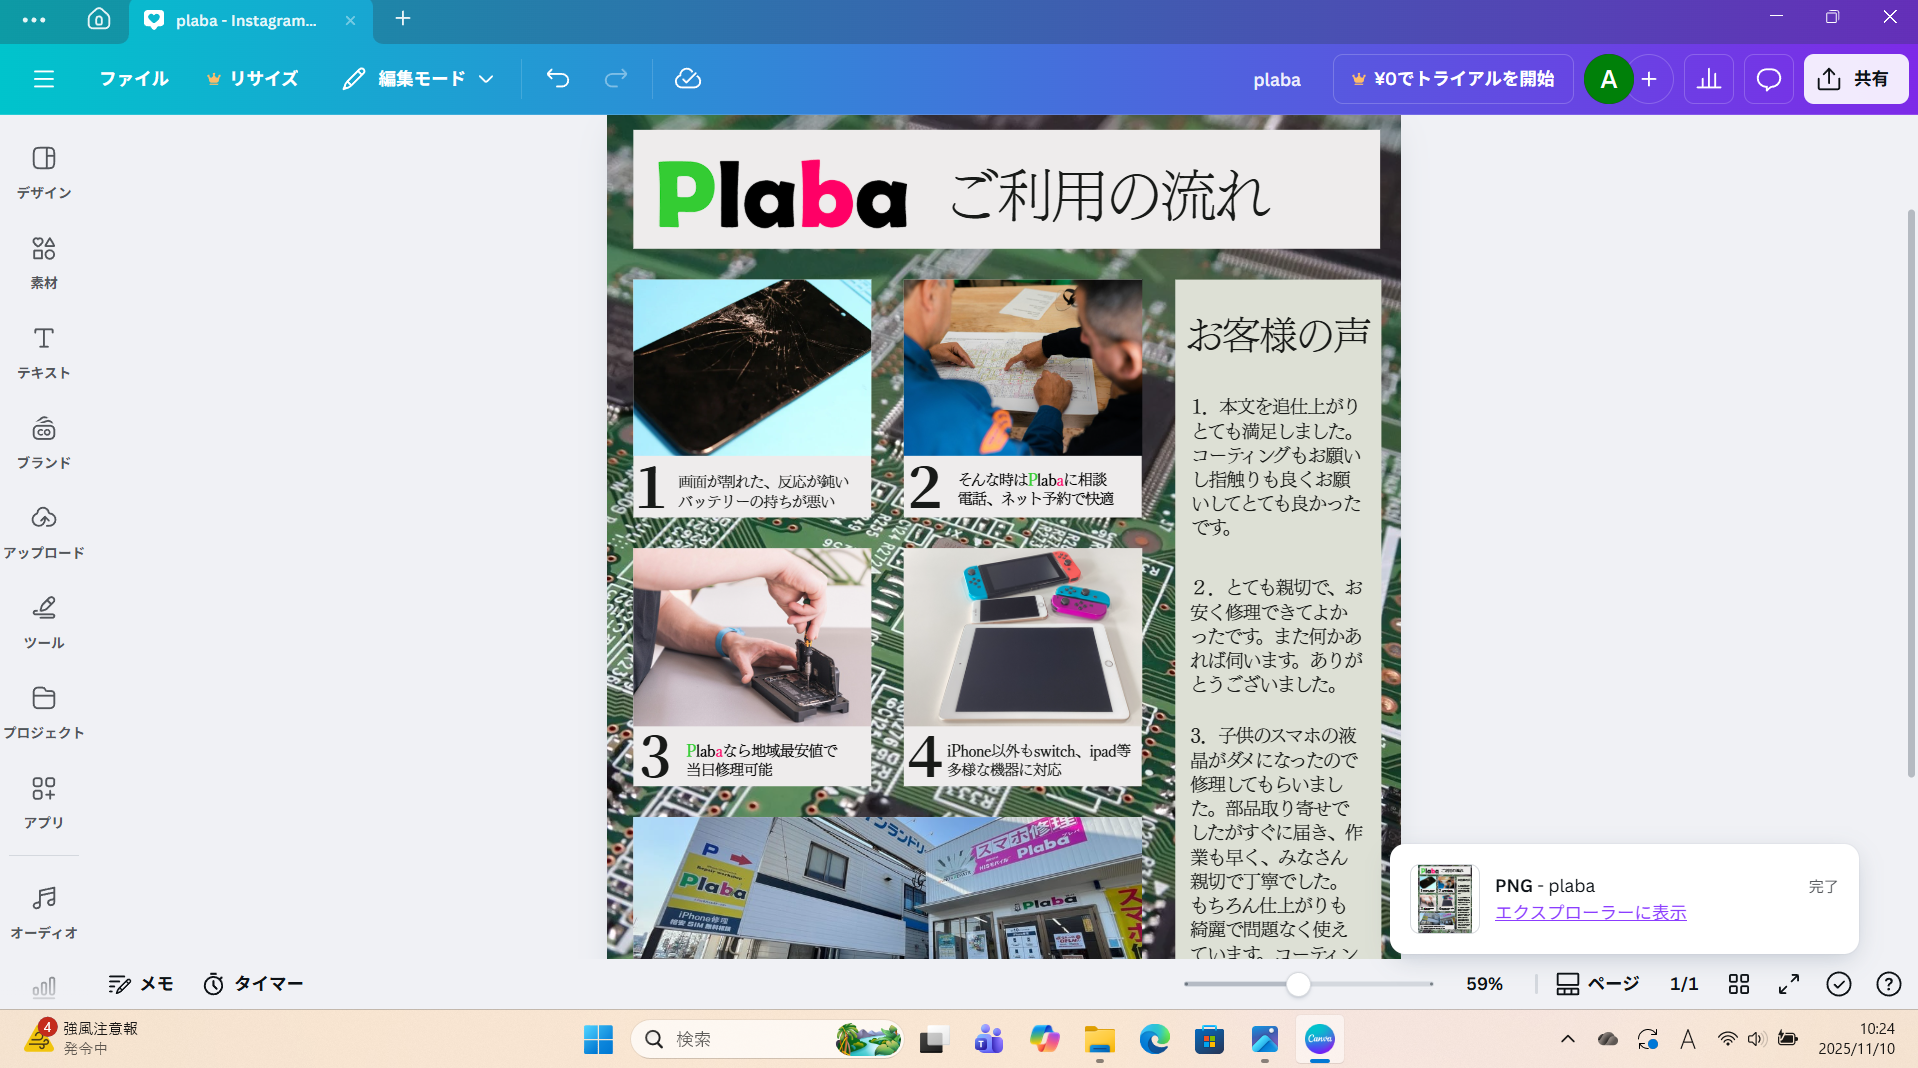Toggle the hamburger main menu
Screen dimensions: 1918x1068
(44, 79)
